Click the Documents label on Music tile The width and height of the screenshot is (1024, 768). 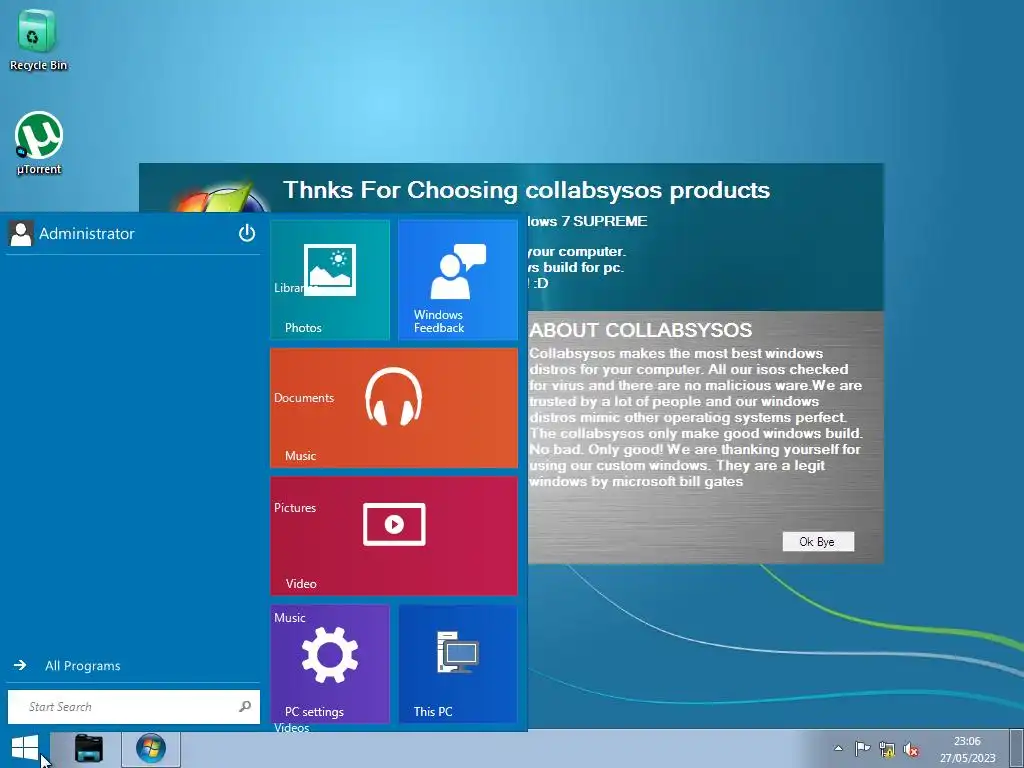(x=304, y=398)
